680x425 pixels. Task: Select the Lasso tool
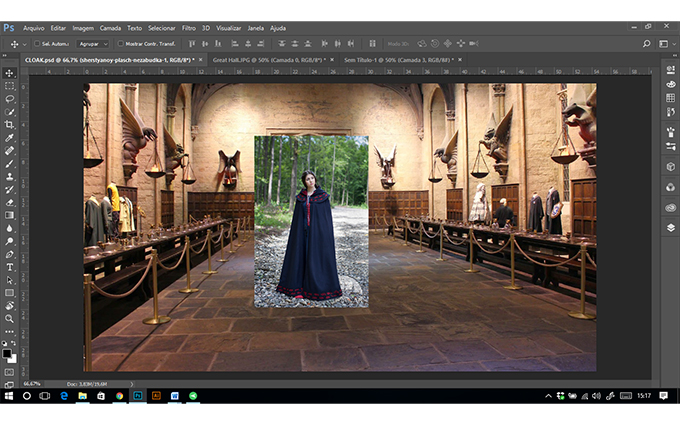click(9, 99)
